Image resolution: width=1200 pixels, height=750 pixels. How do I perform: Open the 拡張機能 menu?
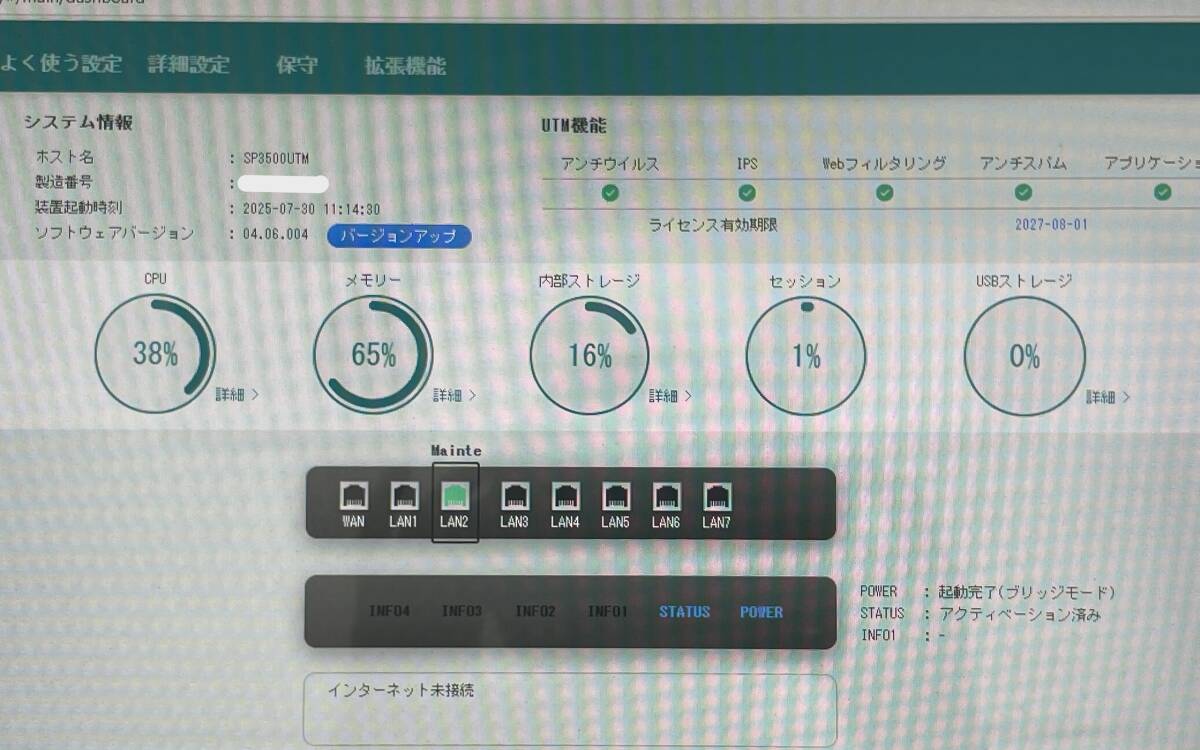[405, 67]
